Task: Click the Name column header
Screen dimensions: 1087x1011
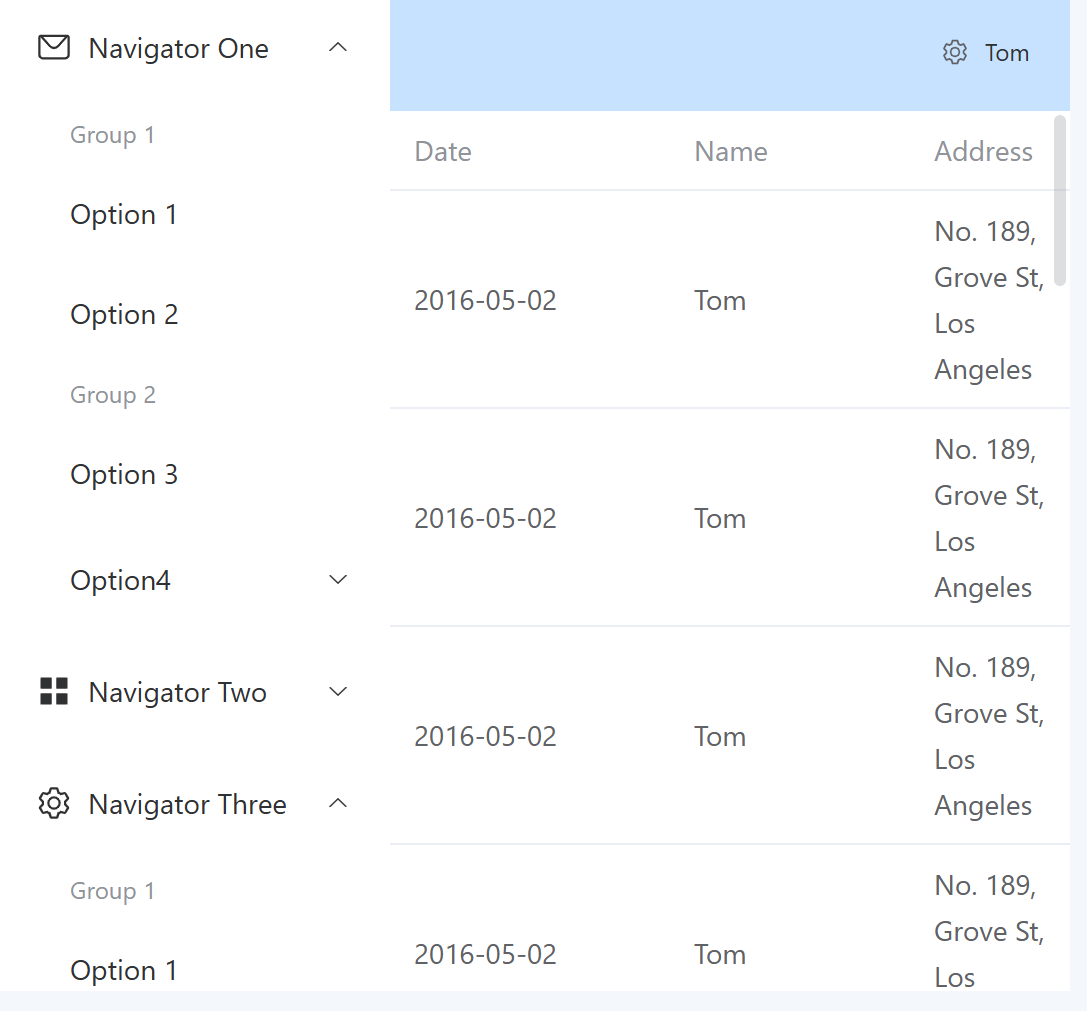Action: click(731, 152)
